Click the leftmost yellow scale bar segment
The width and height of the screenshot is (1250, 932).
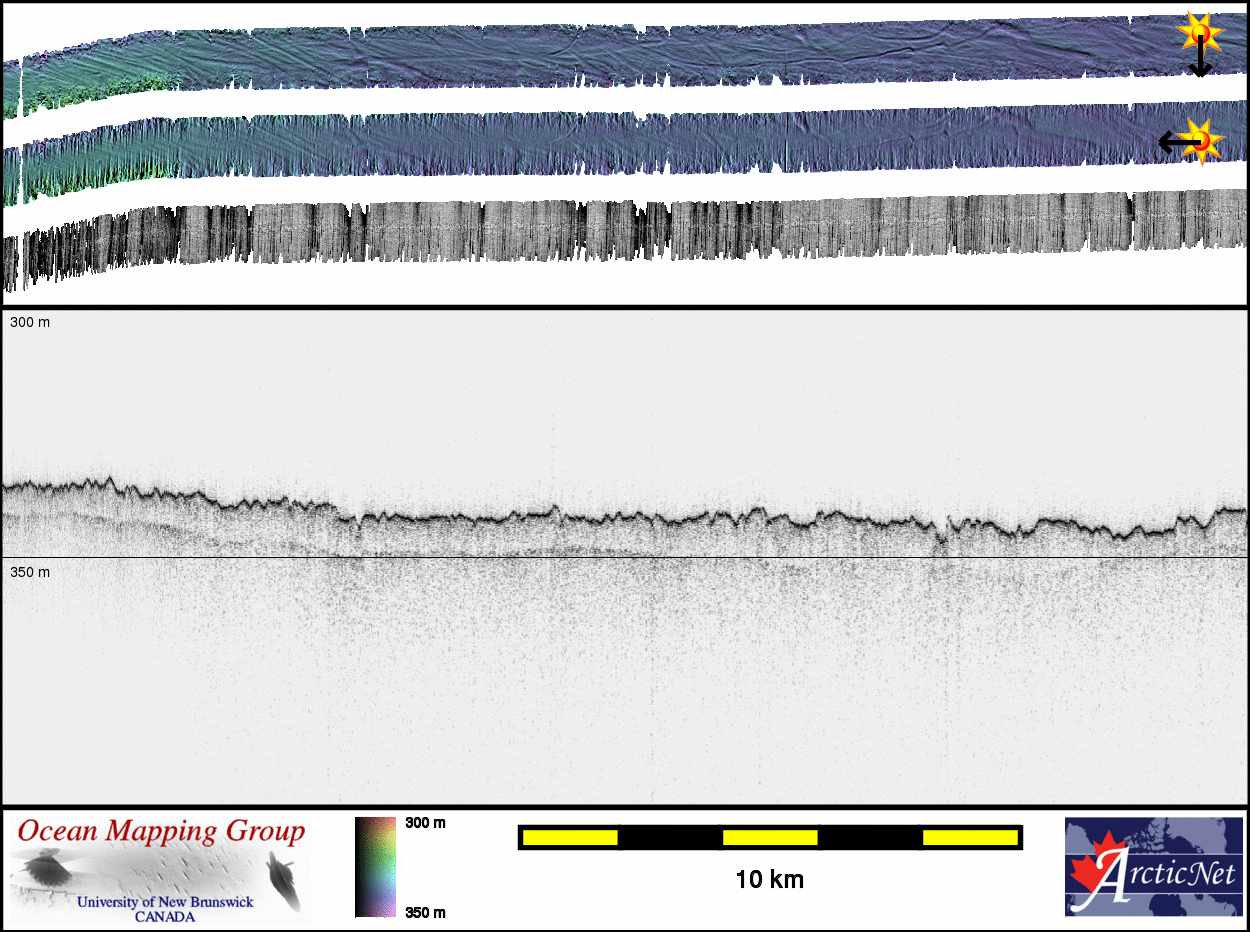(x=569, y=837)
